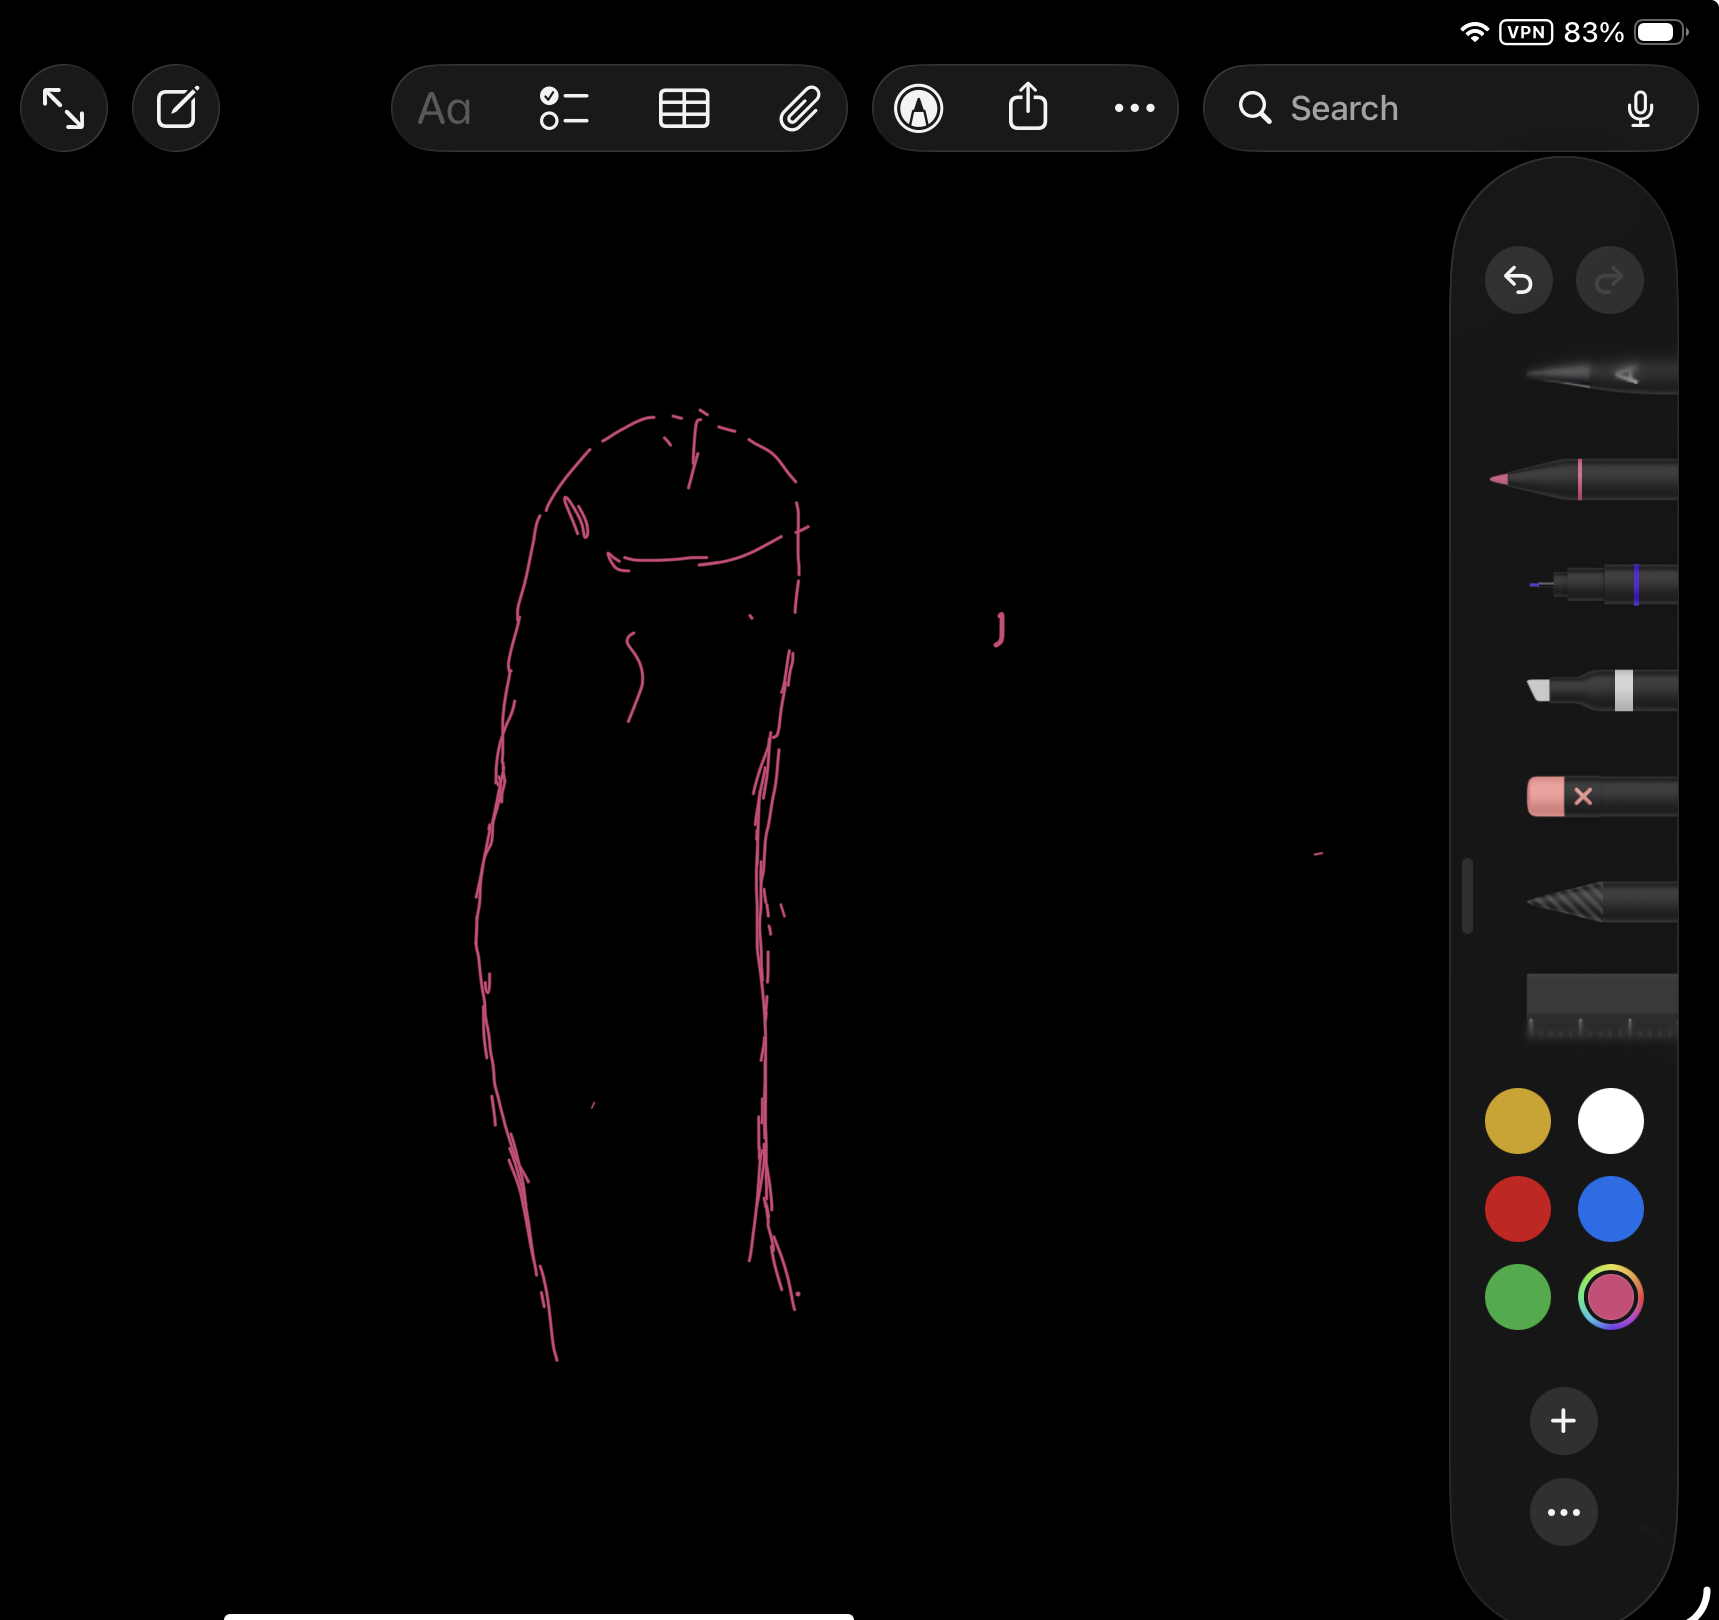Undo the last drawing stroke
The height and width of the screenshot is (1620, 1719).
click(1518, 280)
